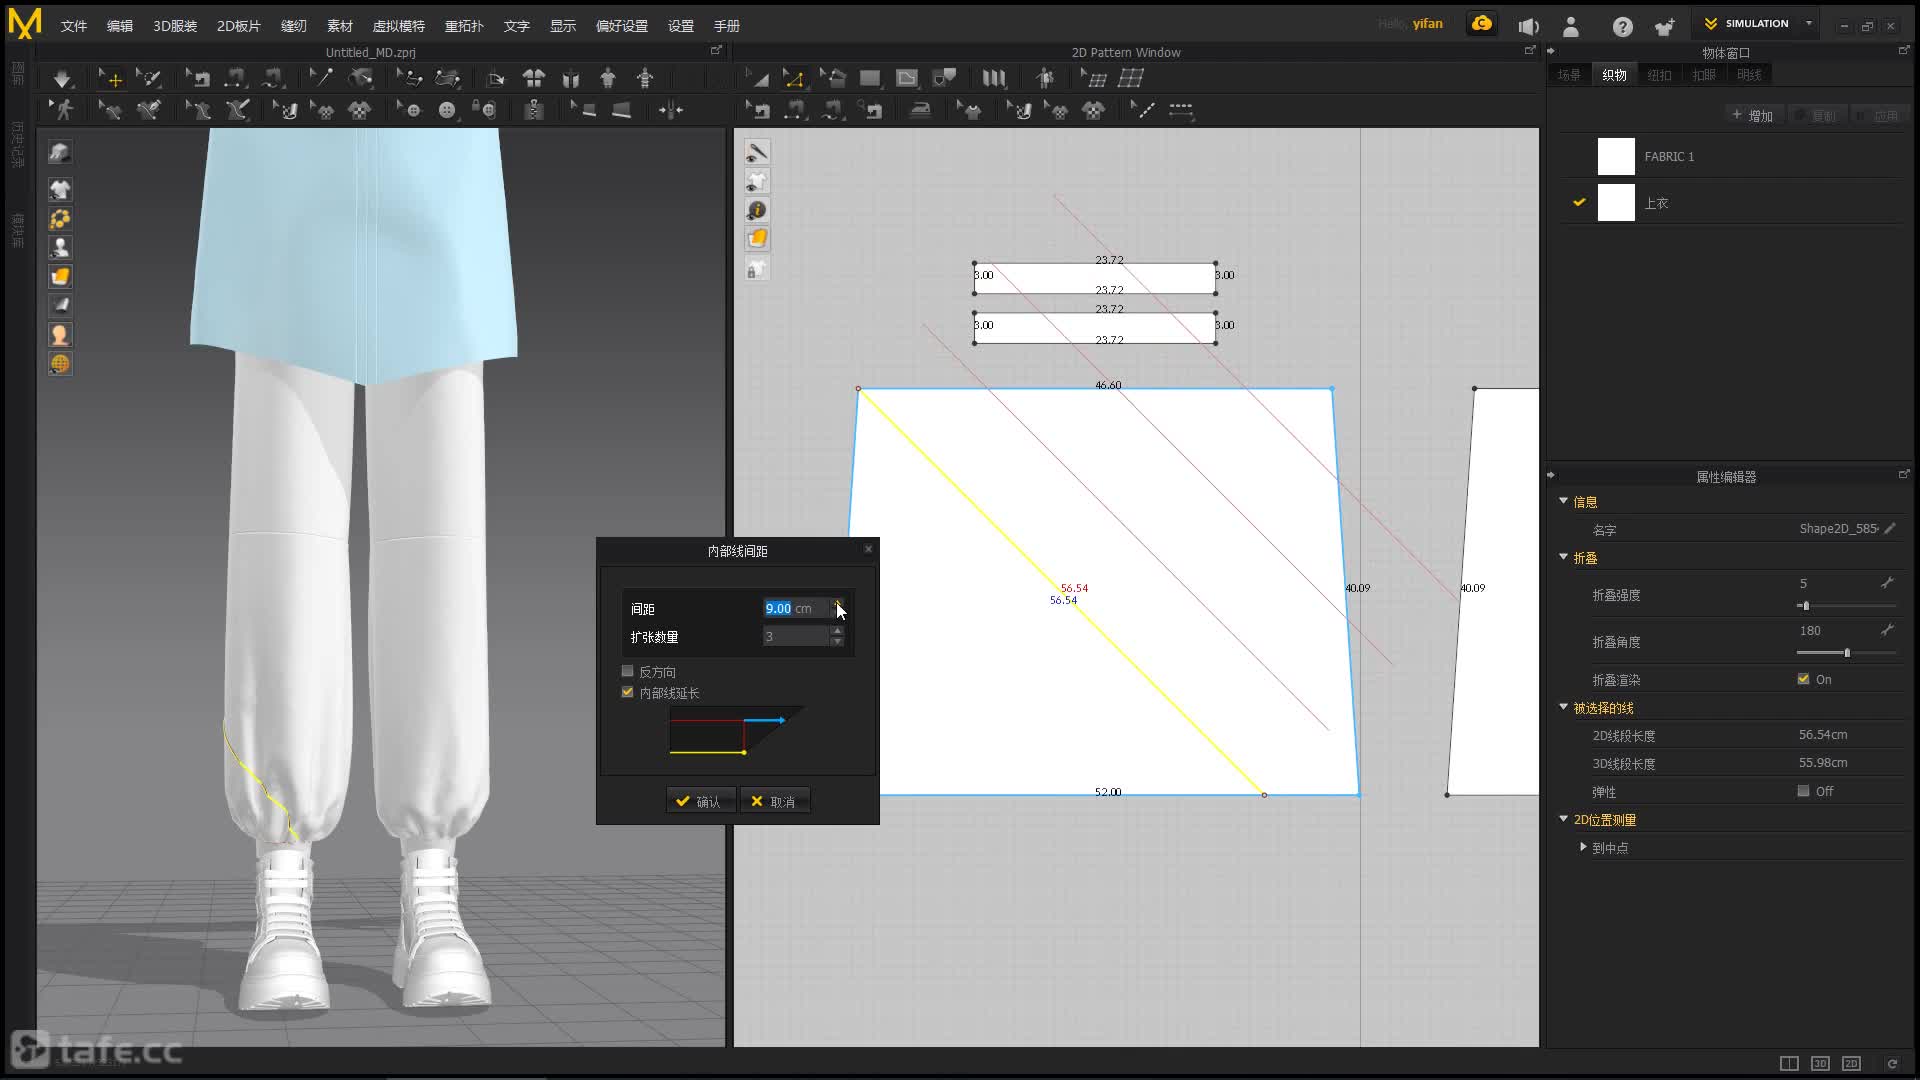Enable the 反方向 checkbox
The width and height of the screenshot is (1920, 1080).
[628, 671]
